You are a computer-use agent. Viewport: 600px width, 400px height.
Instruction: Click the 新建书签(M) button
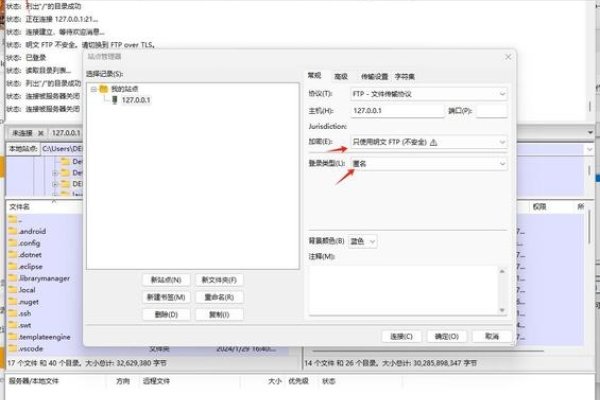click(x=166, y=297)
